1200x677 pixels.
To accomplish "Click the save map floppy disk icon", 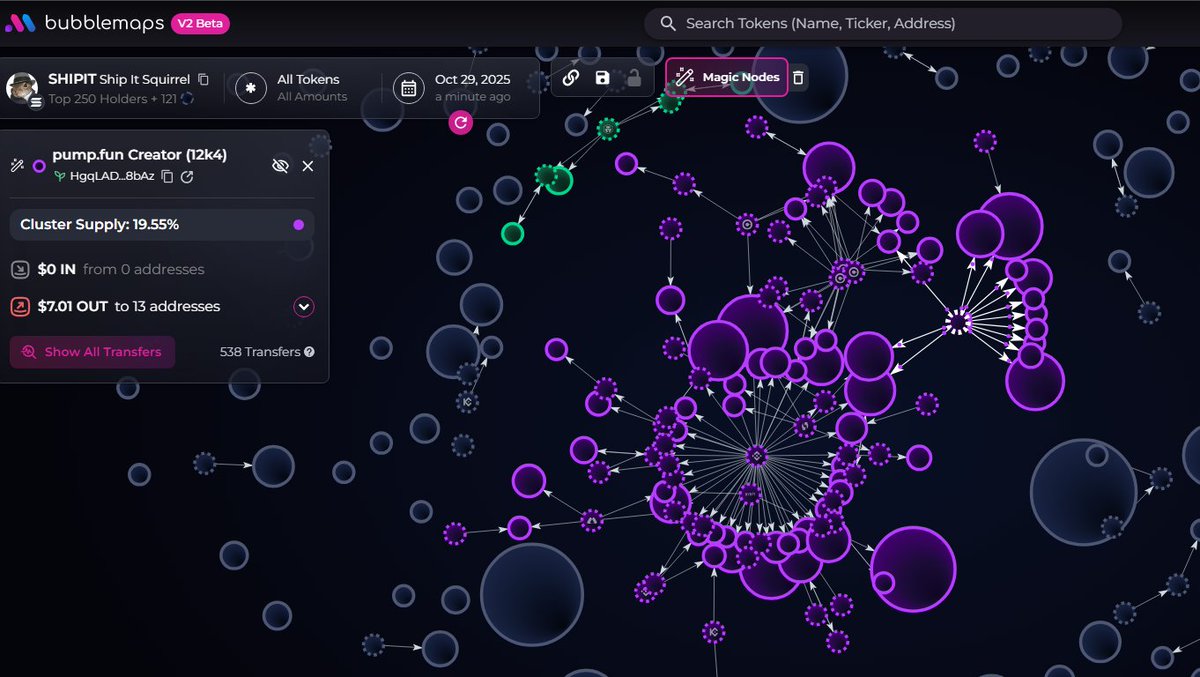I will [x=602, y=78].
